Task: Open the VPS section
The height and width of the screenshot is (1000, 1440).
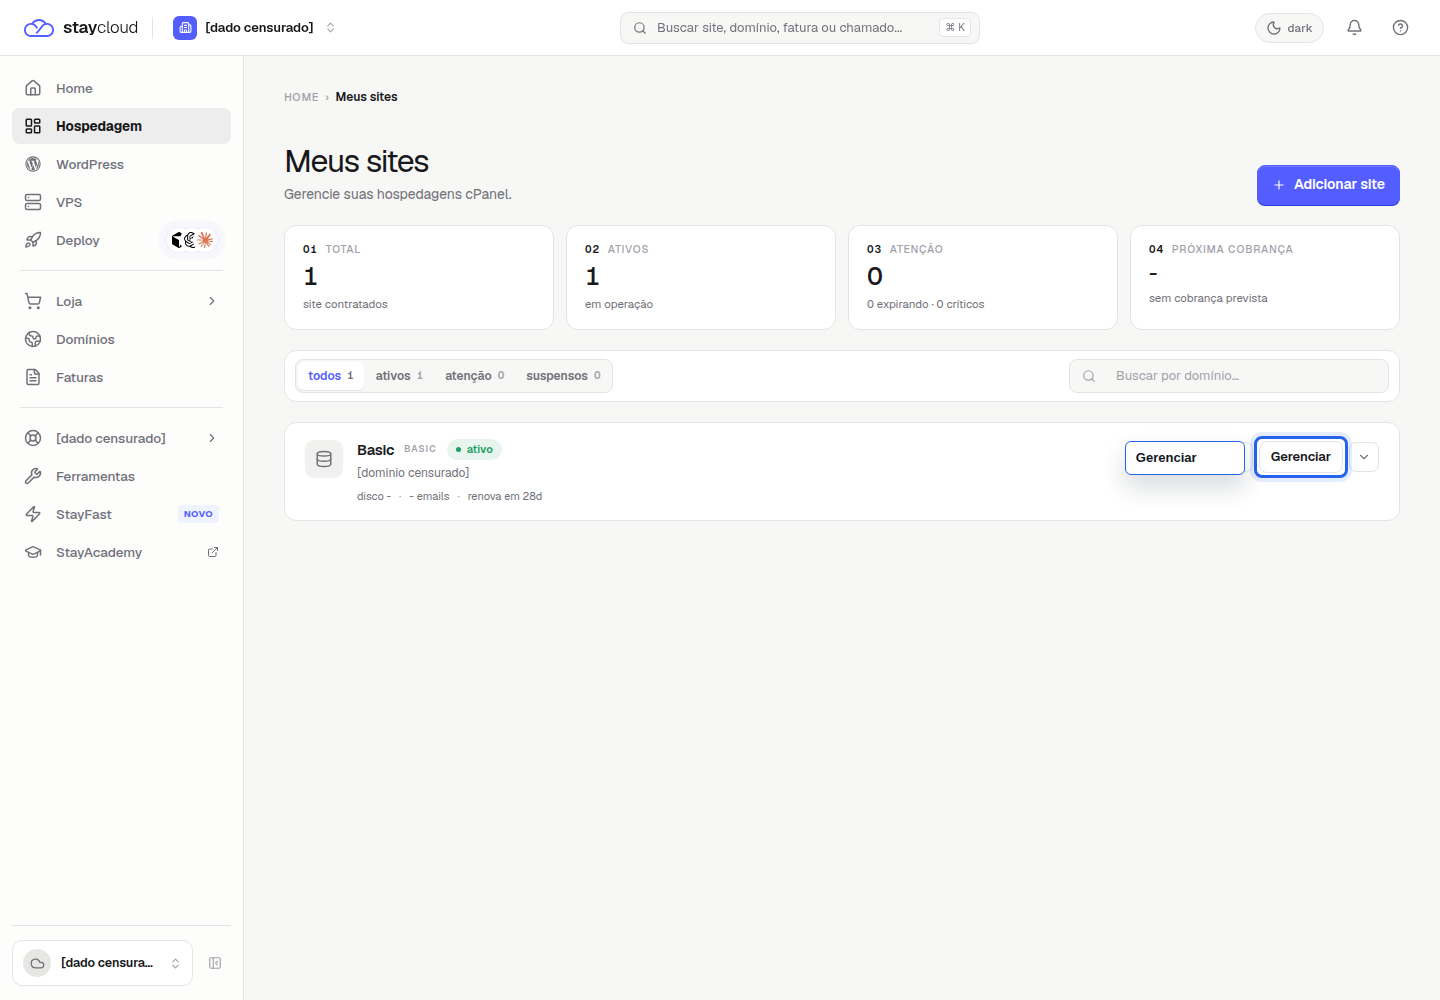Action: point(121,202)
